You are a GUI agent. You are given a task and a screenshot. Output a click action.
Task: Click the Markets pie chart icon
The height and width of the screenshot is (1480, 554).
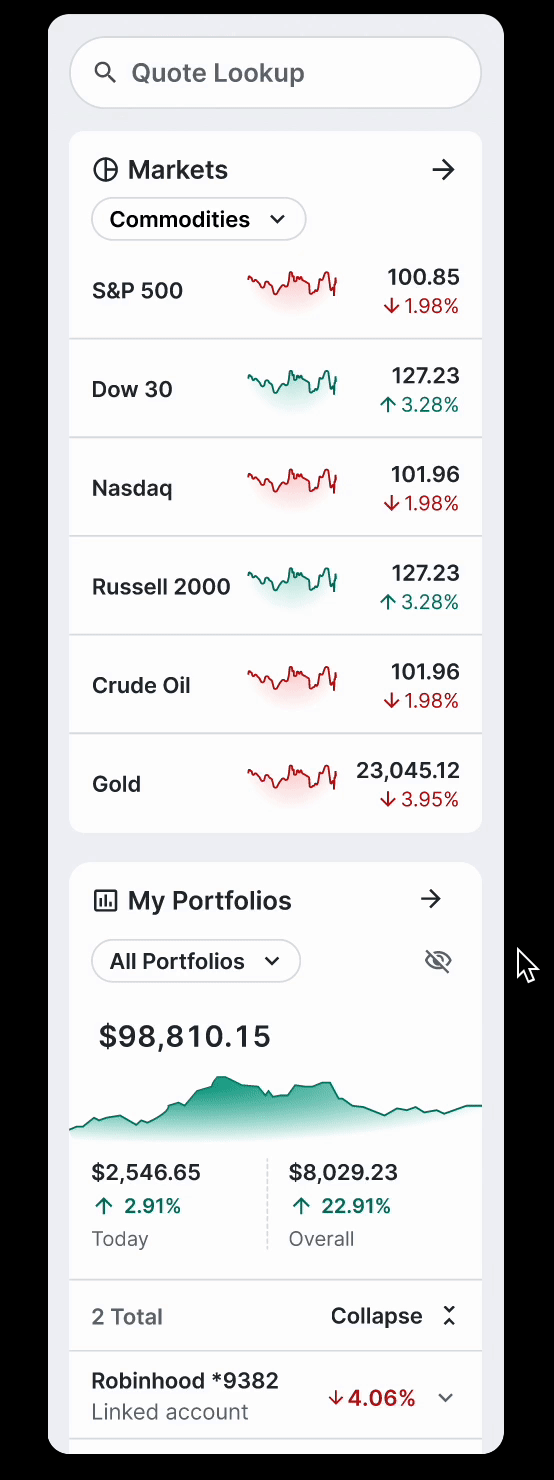(105, 170)
